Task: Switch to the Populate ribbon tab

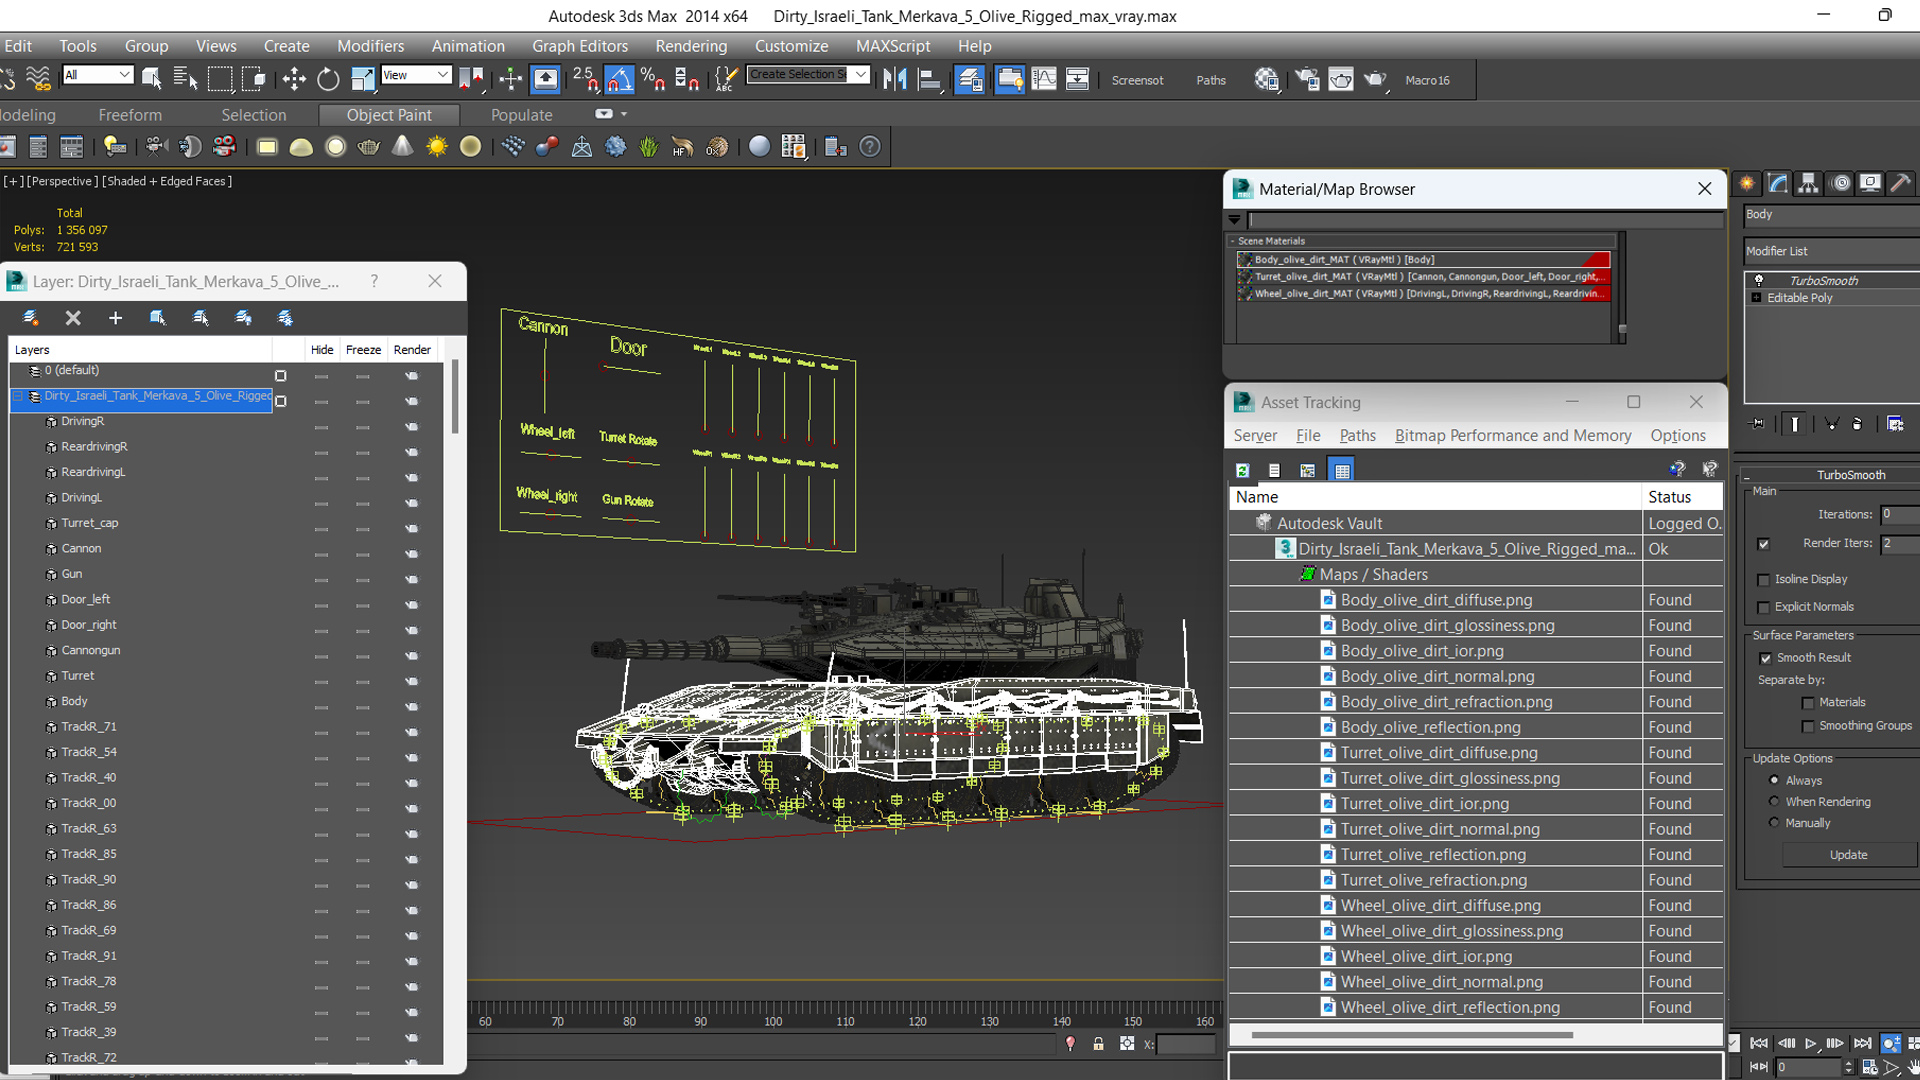Action: (x=521, y=115)
